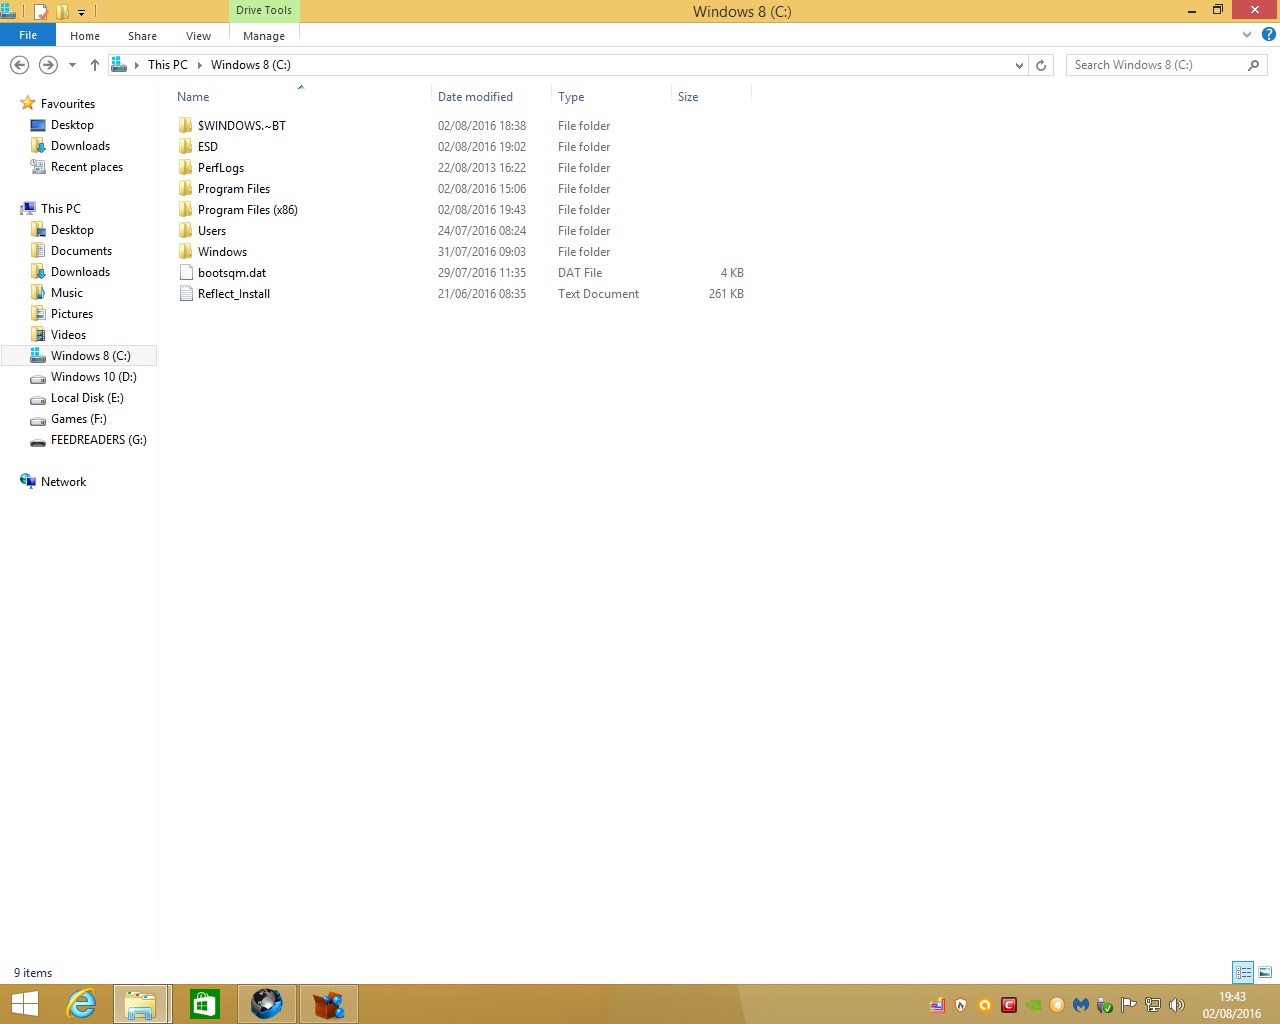
Task: Click This PC in the address breadcrumb
Action: pyautogui.click(x=168, y=65)
